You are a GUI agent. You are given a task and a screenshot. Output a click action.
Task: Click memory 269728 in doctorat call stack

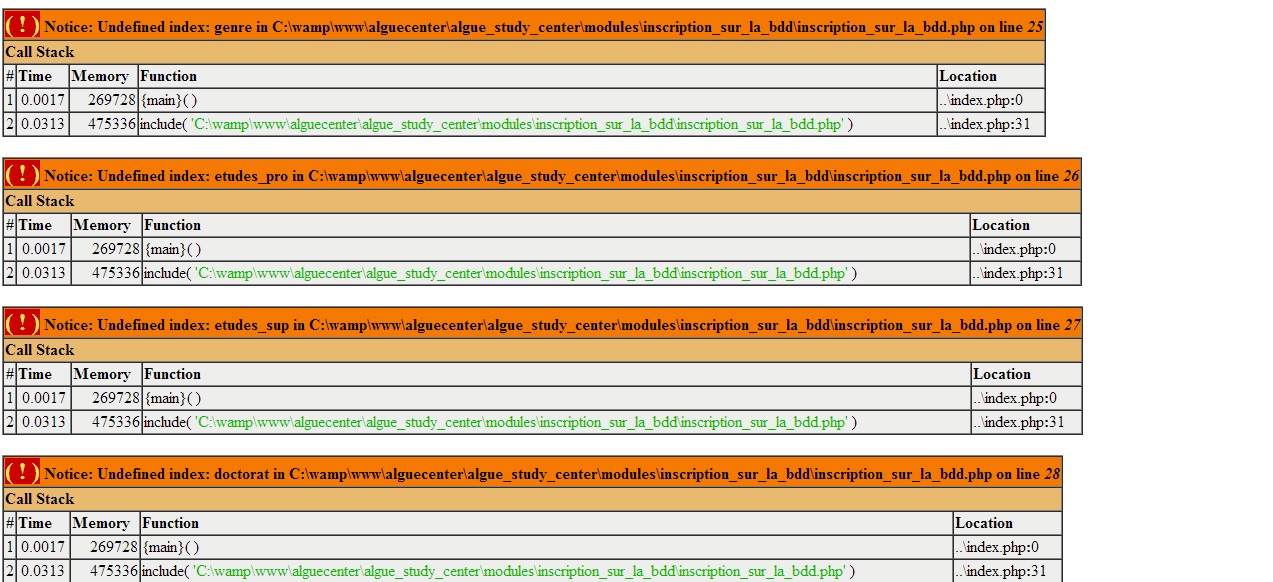click(114, 547)
